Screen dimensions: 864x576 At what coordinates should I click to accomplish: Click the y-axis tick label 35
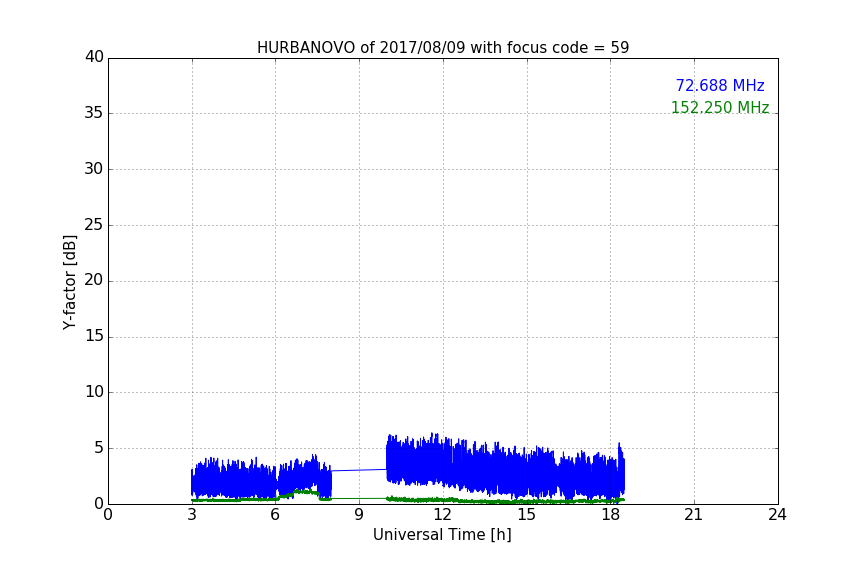click(x=94, y=113)
